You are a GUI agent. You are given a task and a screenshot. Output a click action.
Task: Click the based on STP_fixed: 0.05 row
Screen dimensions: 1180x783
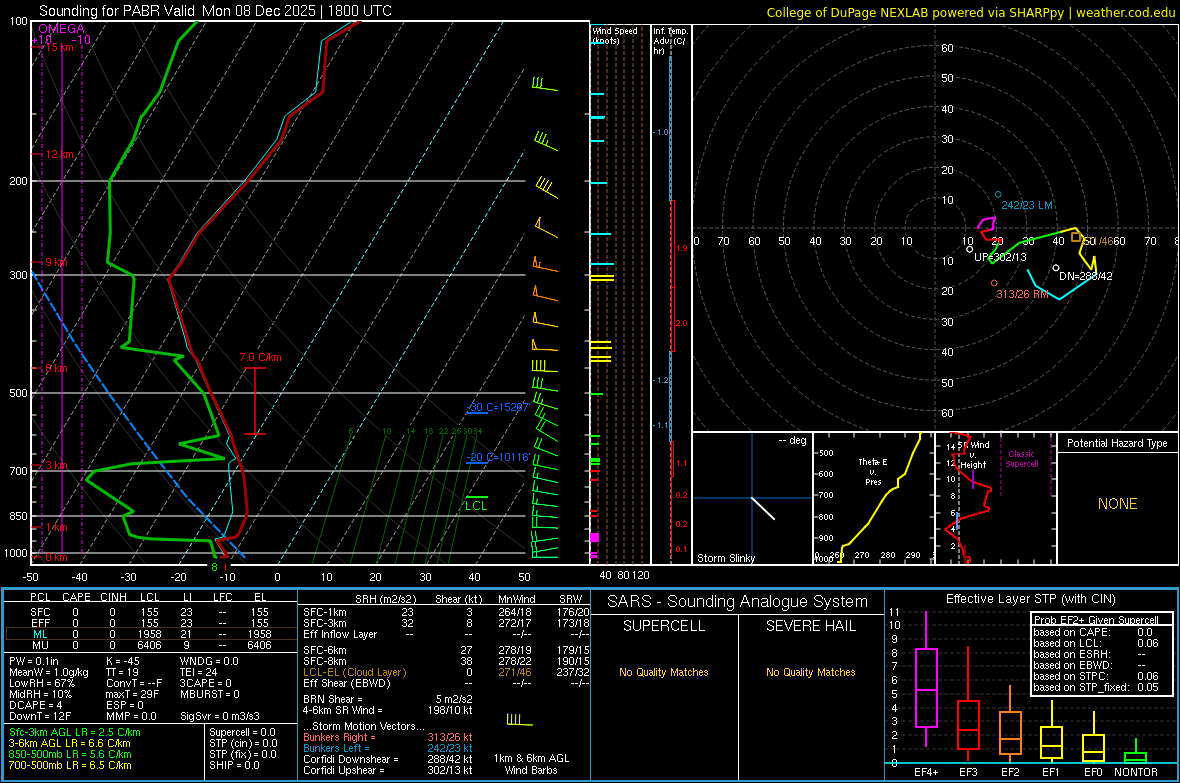pyautogui.click(x=1096, y=687)
